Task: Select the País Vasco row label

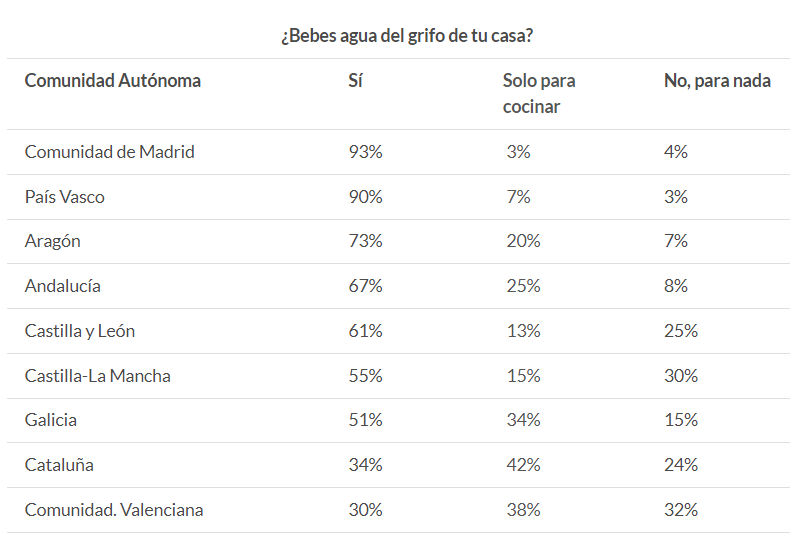Action: [64, 197]
